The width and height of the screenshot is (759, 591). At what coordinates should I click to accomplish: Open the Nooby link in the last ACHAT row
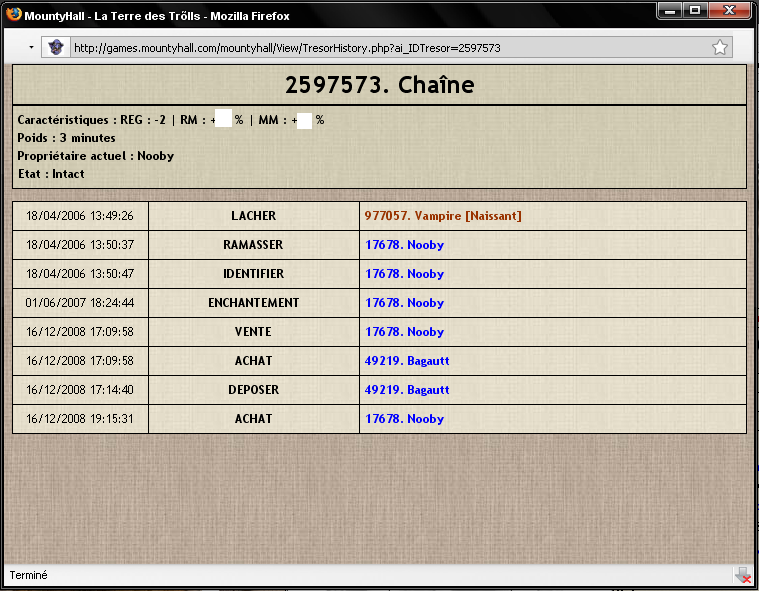coord(404,419)
